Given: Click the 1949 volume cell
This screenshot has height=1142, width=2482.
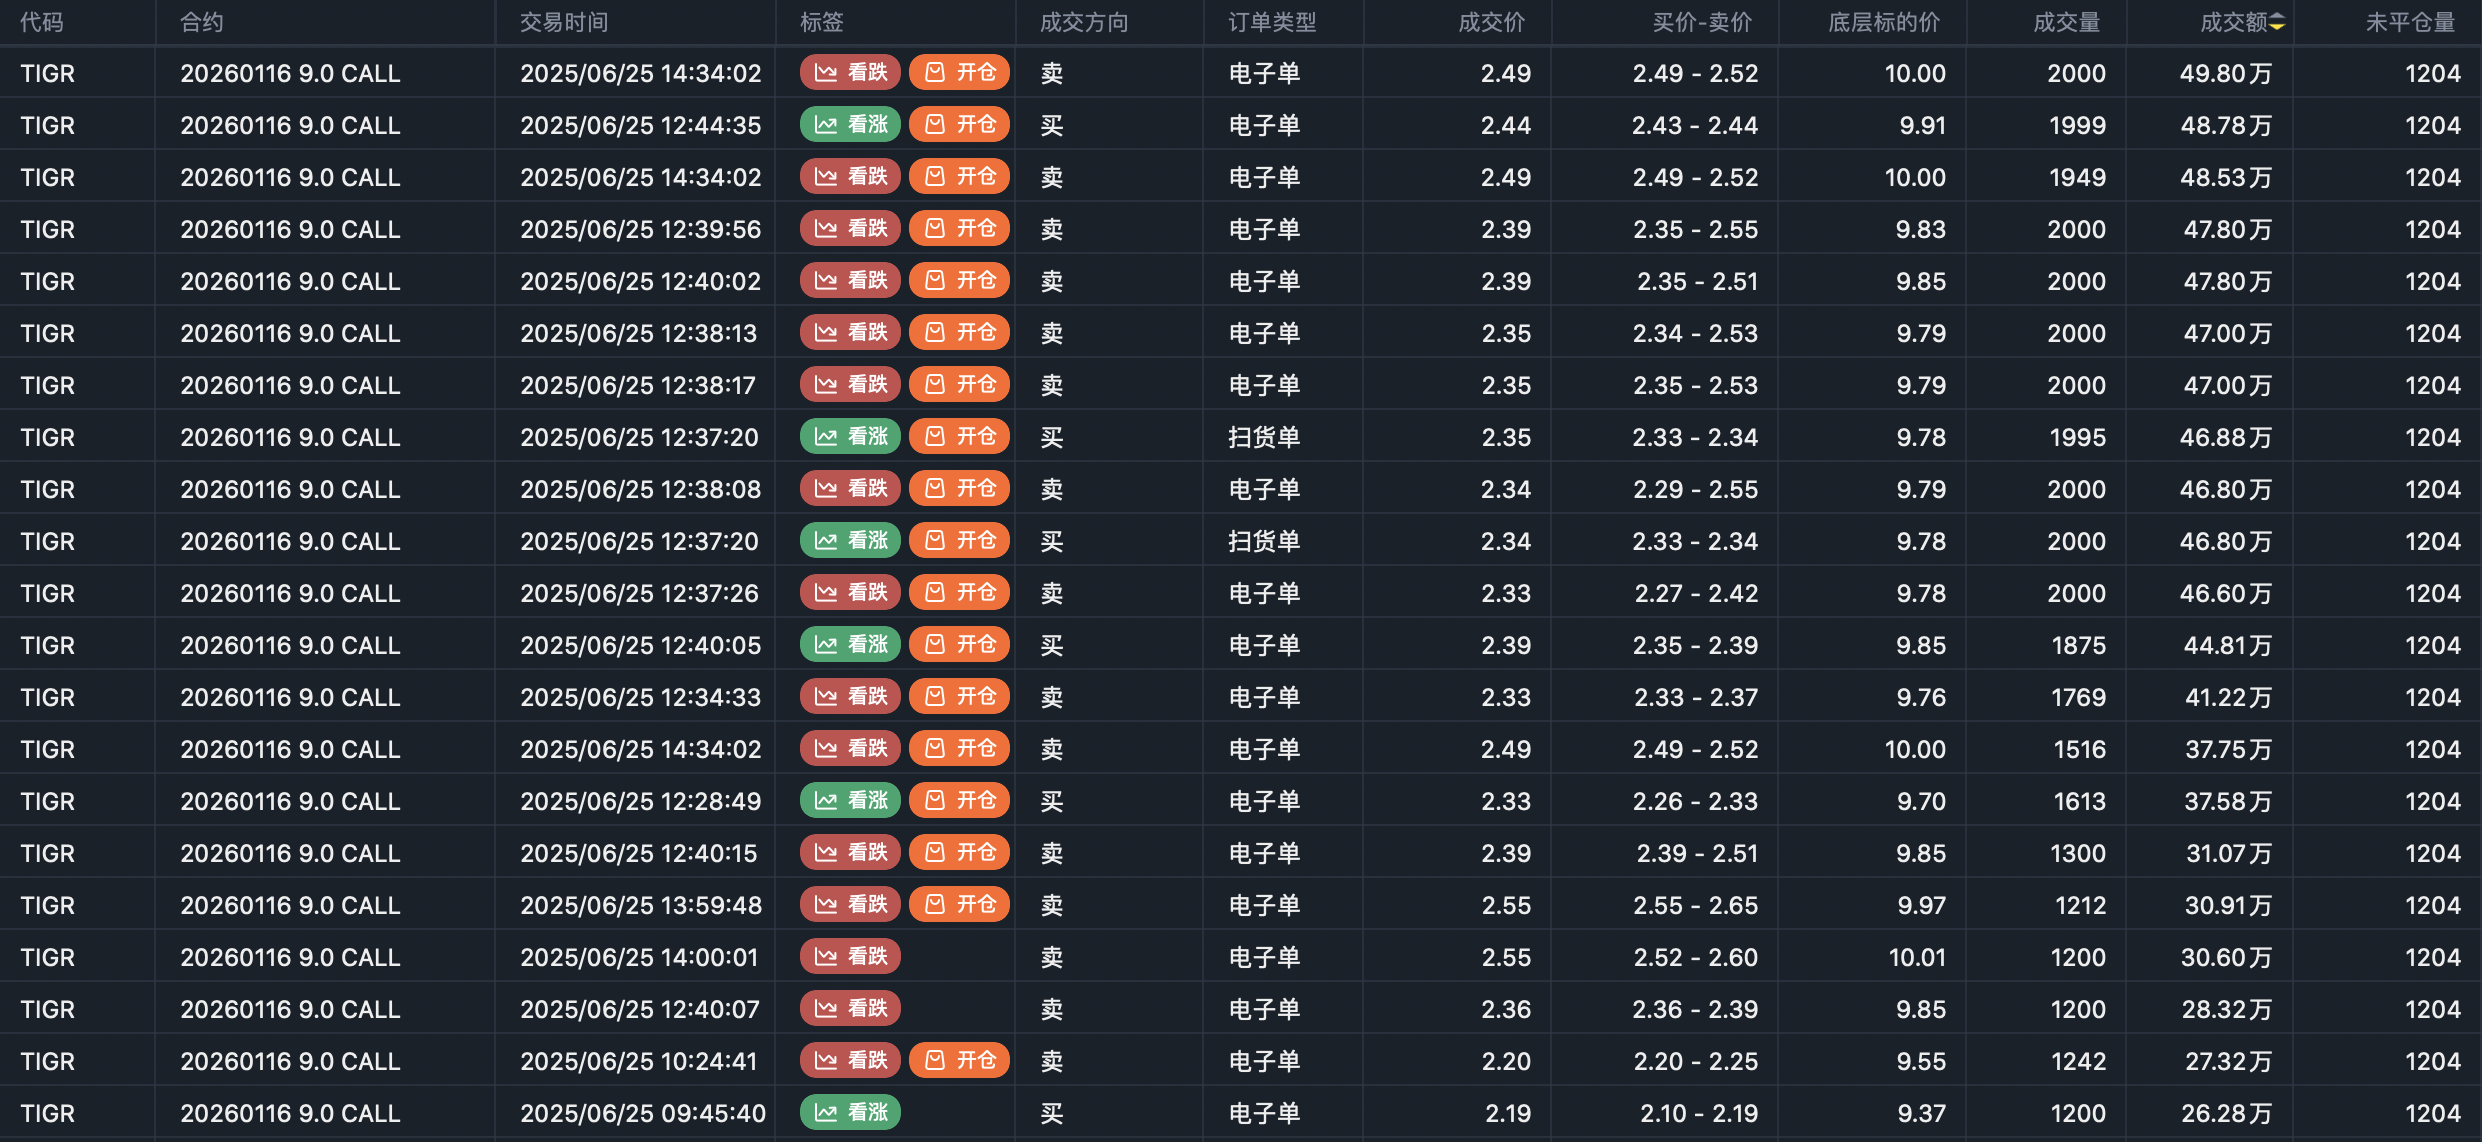Looking at the screenshot, I should pyautogui.click(x=2077, y=177).
